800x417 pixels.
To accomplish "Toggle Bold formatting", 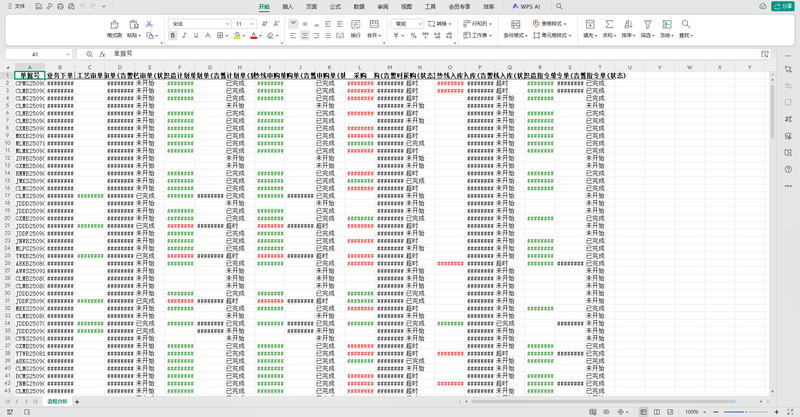I will pos(172,35).
